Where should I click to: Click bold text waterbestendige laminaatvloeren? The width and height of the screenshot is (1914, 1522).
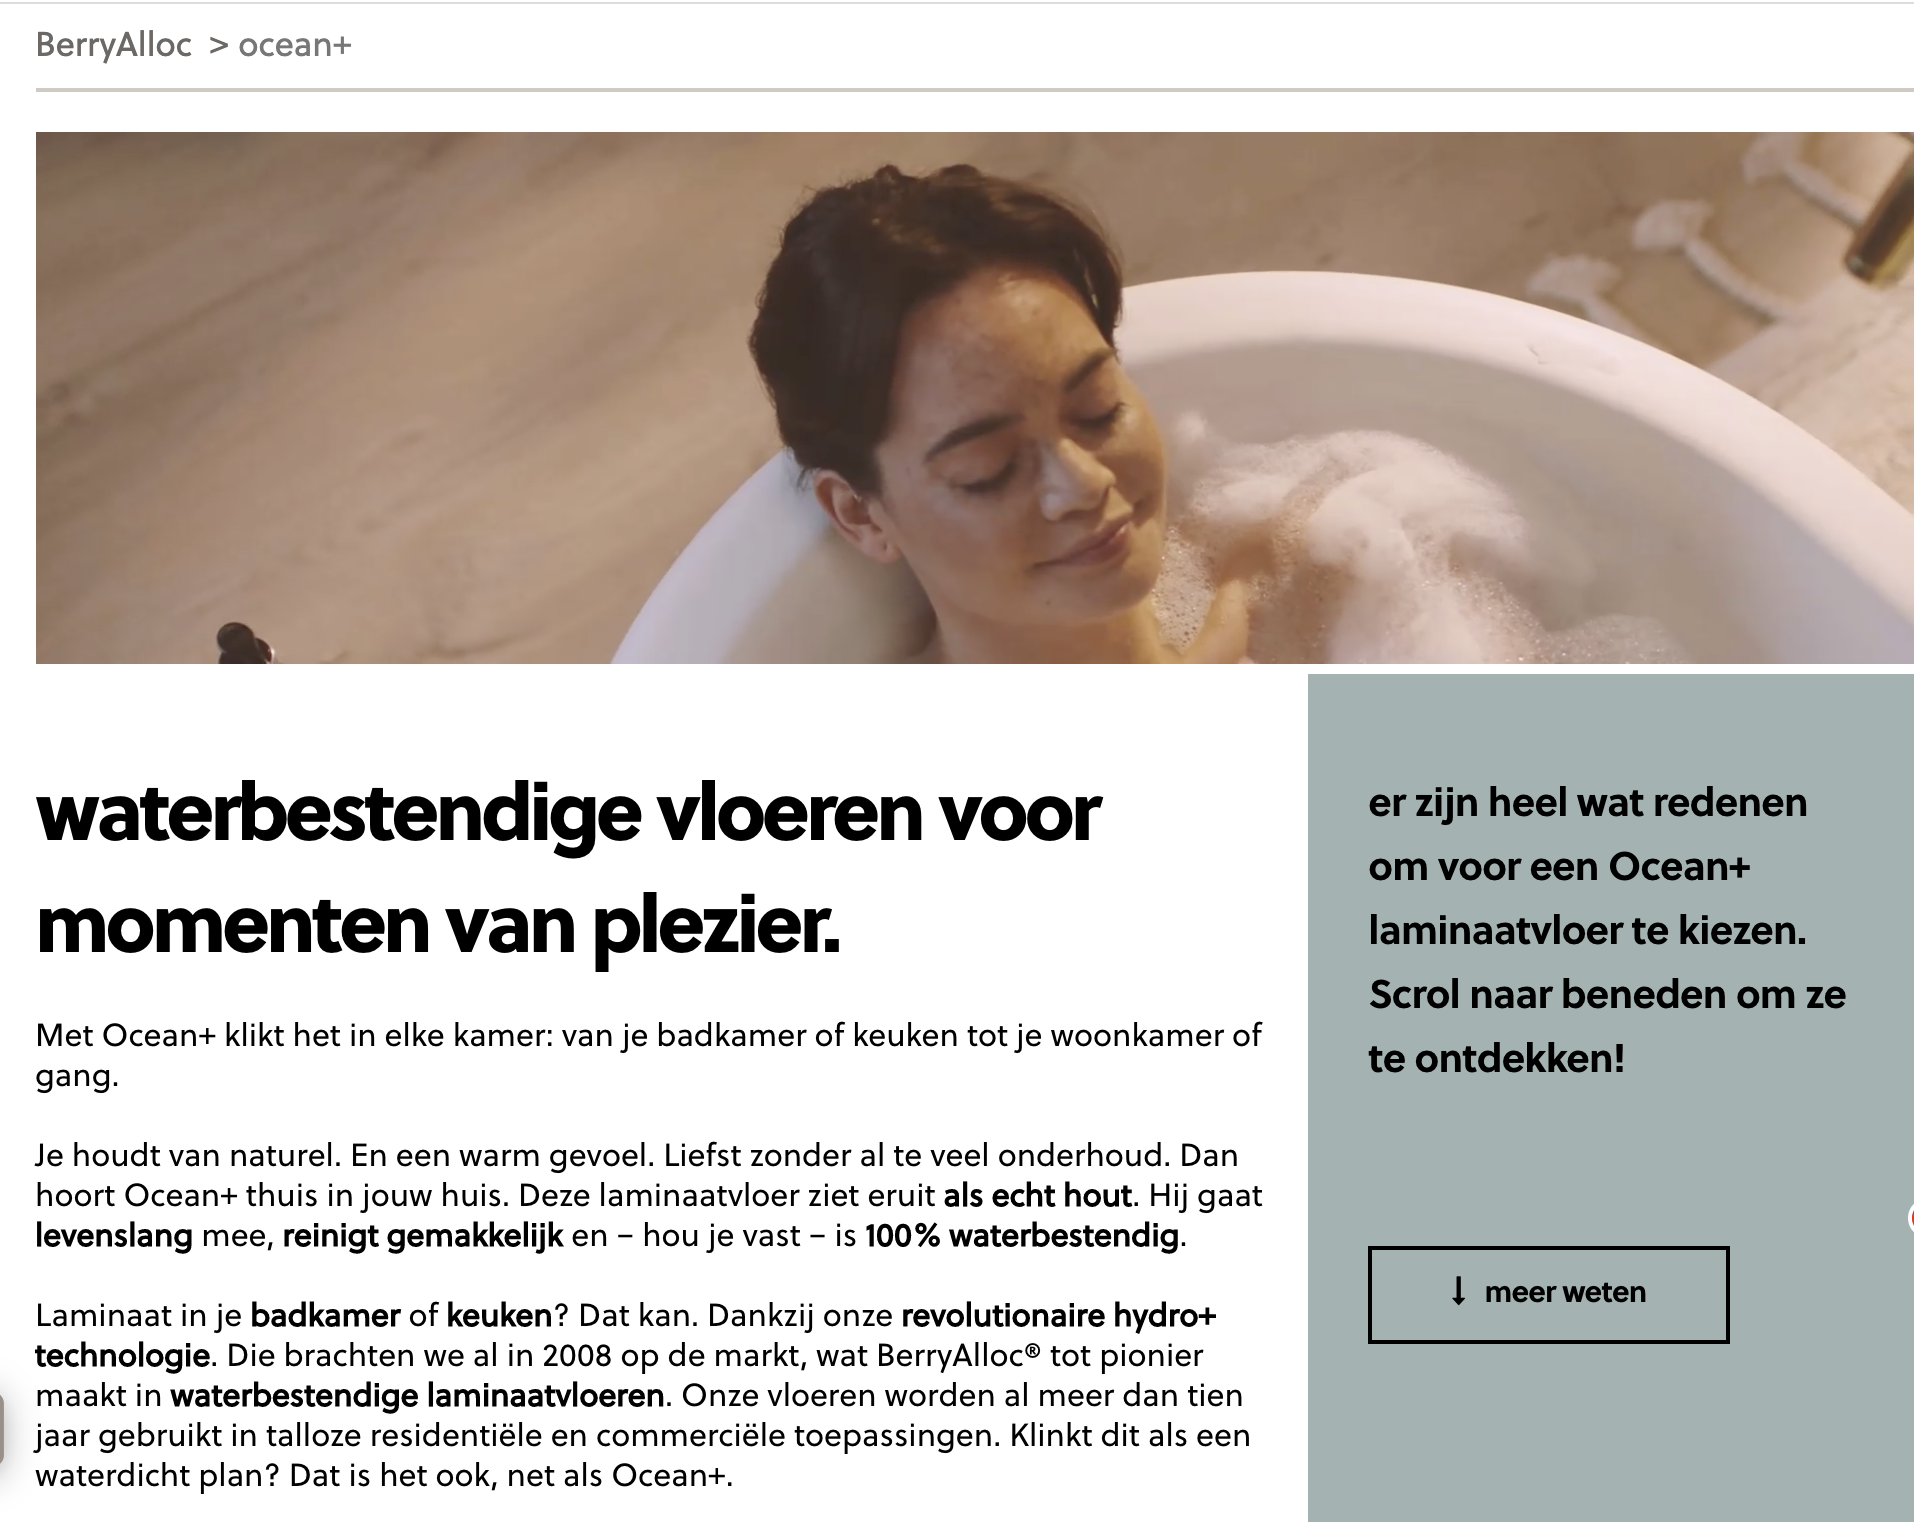417,1396
